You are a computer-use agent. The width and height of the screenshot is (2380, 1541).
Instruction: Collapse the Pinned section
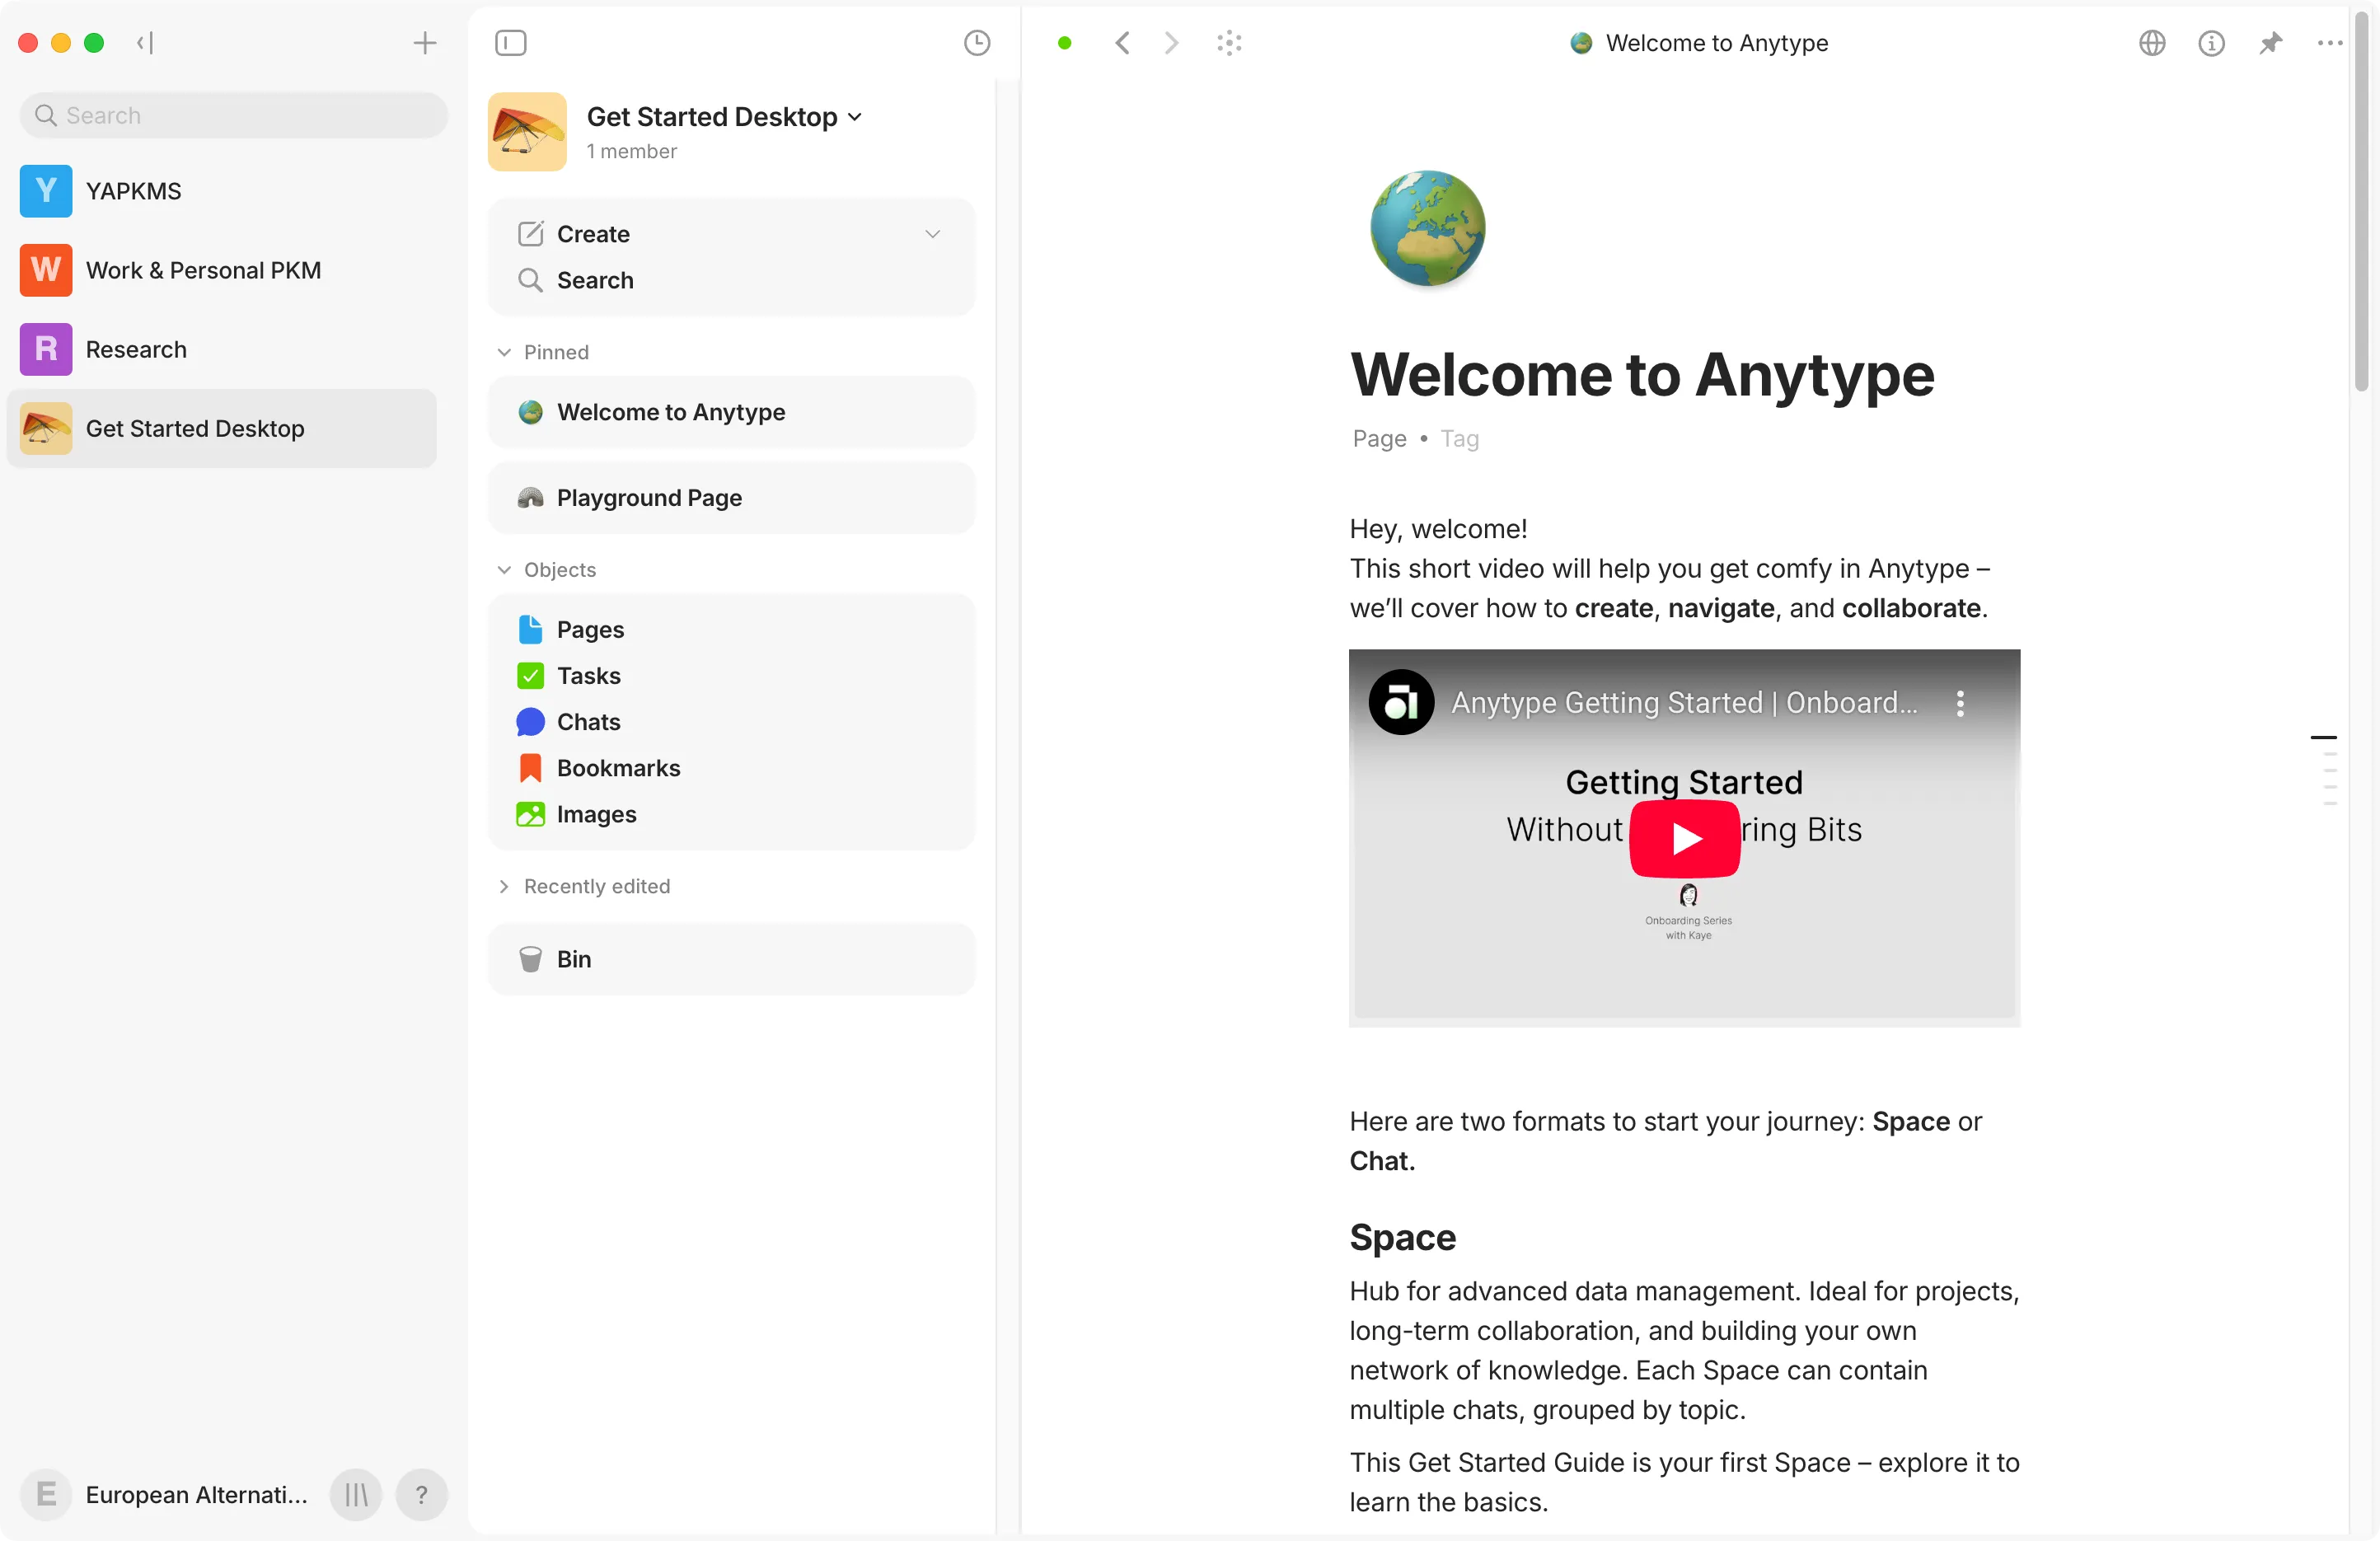pos(505,352)
